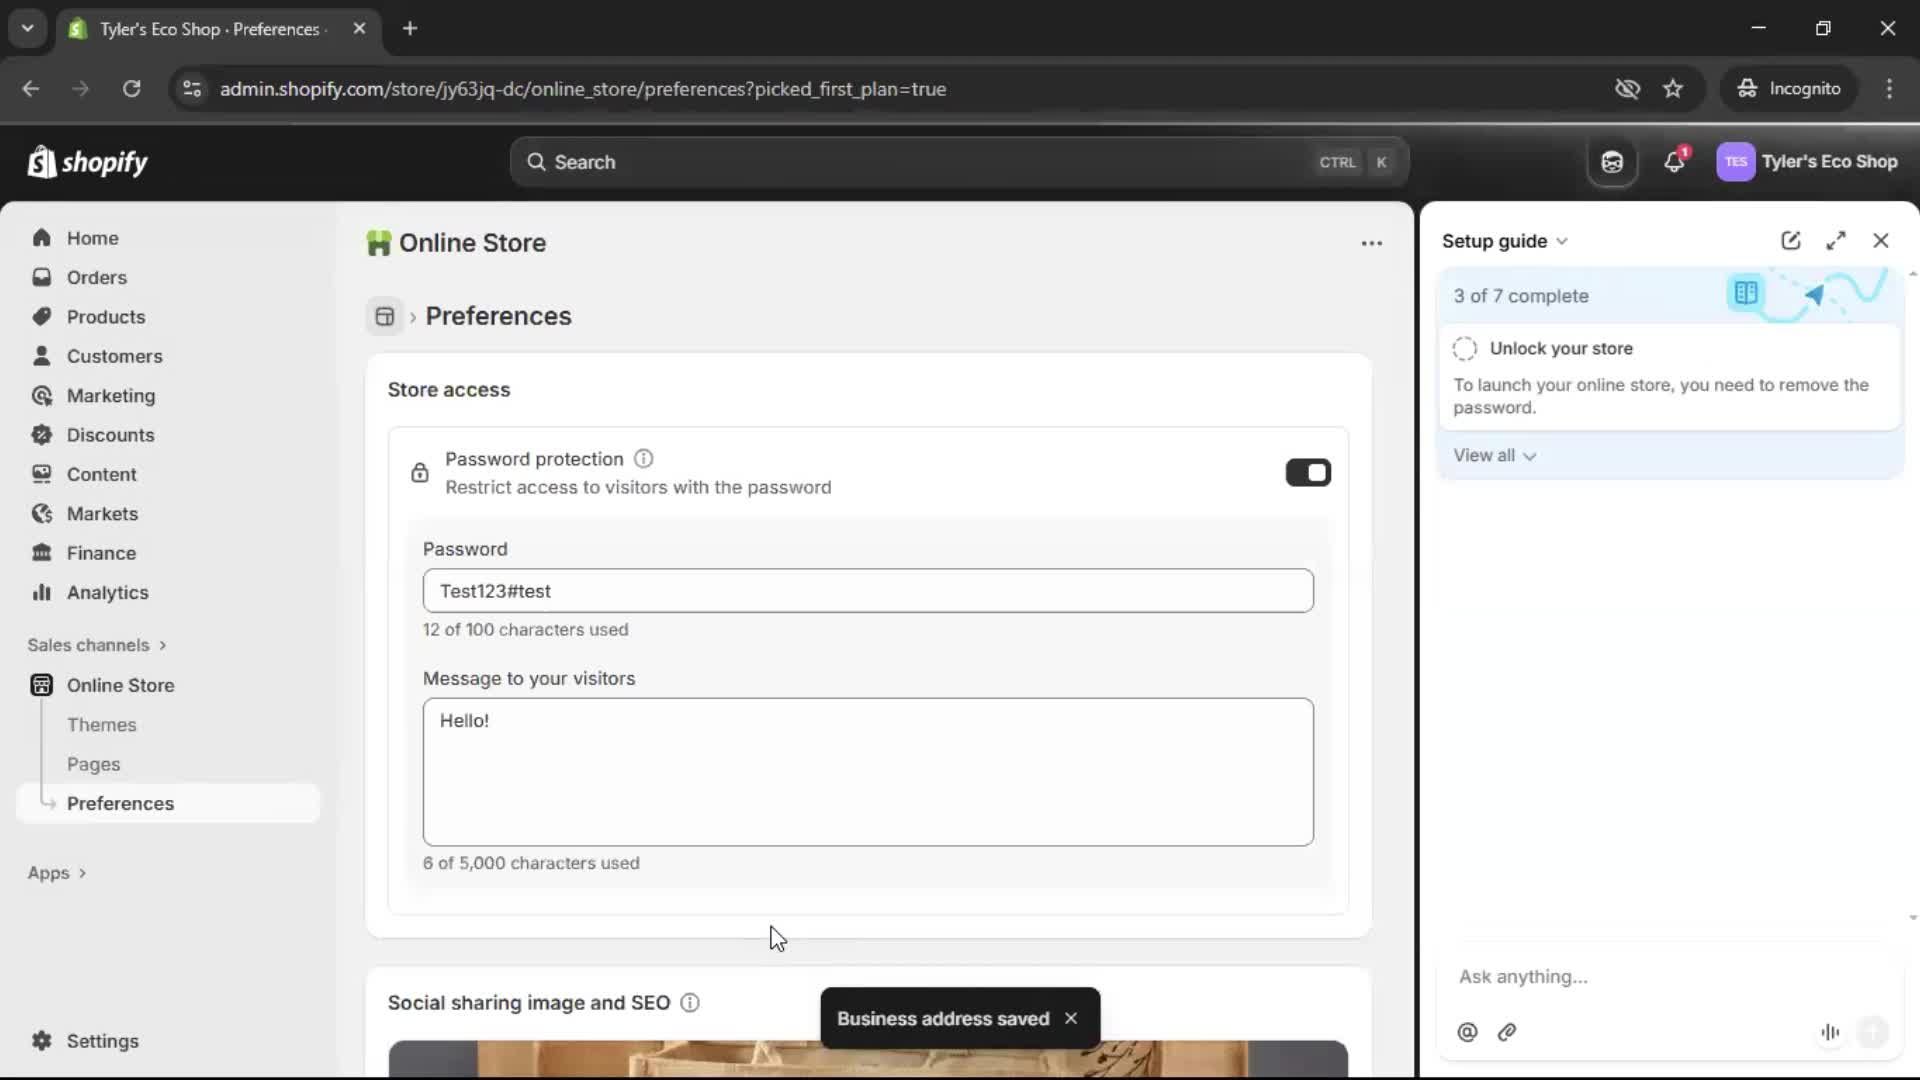1920x1080 pixels.
Task: Open the Sidekick assistant icon
Action: pos(1612,161)
